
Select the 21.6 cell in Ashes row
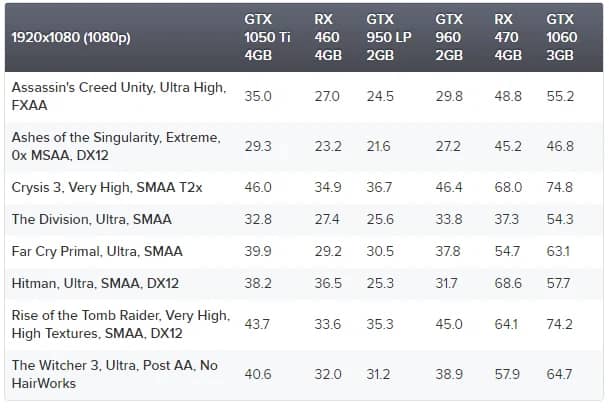click(380, 146)
